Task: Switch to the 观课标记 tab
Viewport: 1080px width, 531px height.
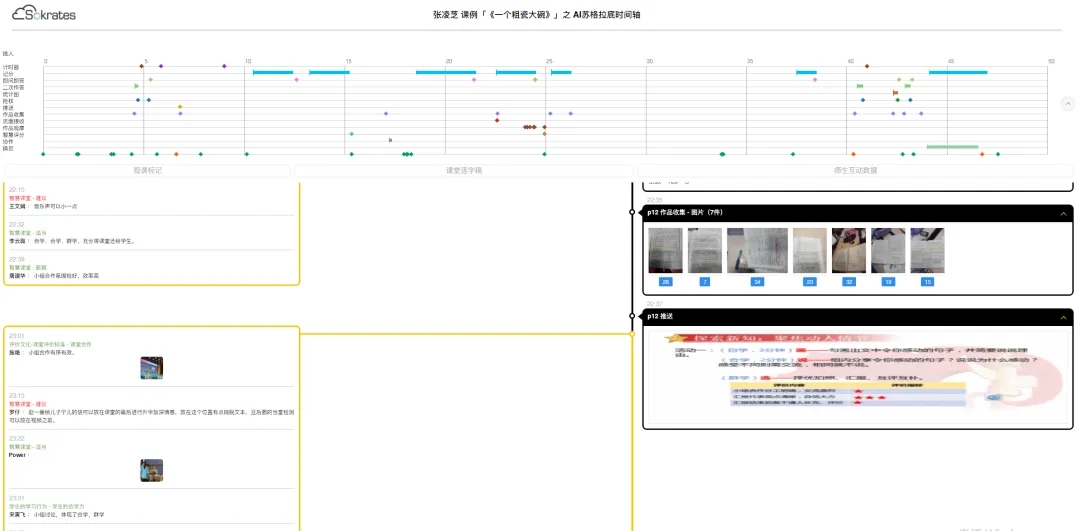Action: click(147, 170)
